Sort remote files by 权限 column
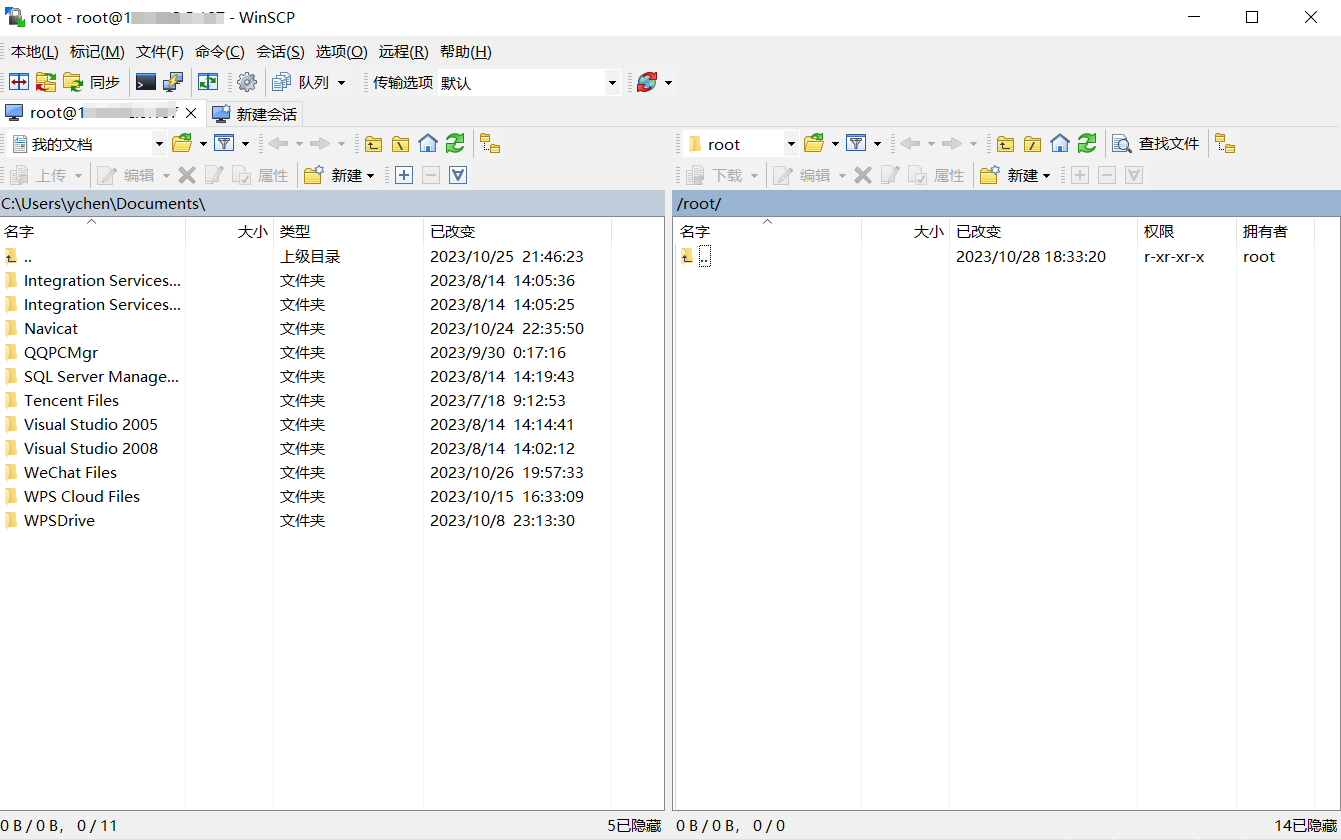 1187,231
